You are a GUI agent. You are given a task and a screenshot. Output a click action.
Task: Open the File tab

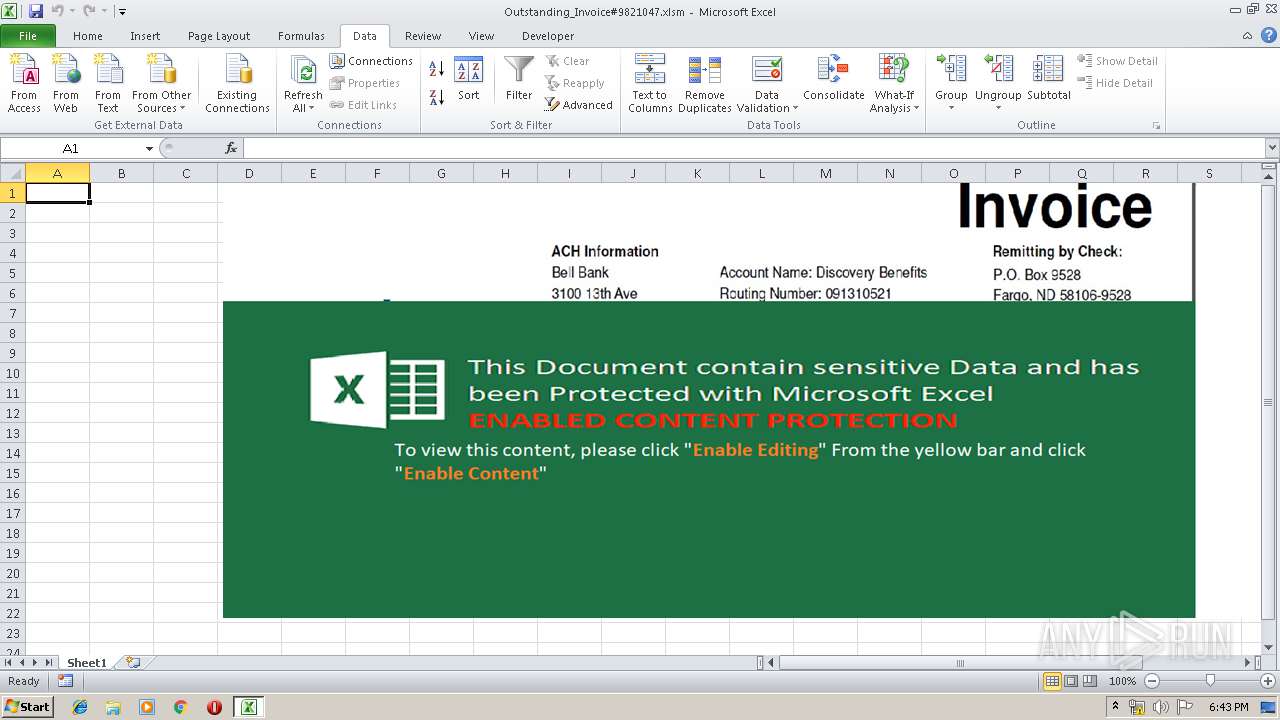click(28, 36)
